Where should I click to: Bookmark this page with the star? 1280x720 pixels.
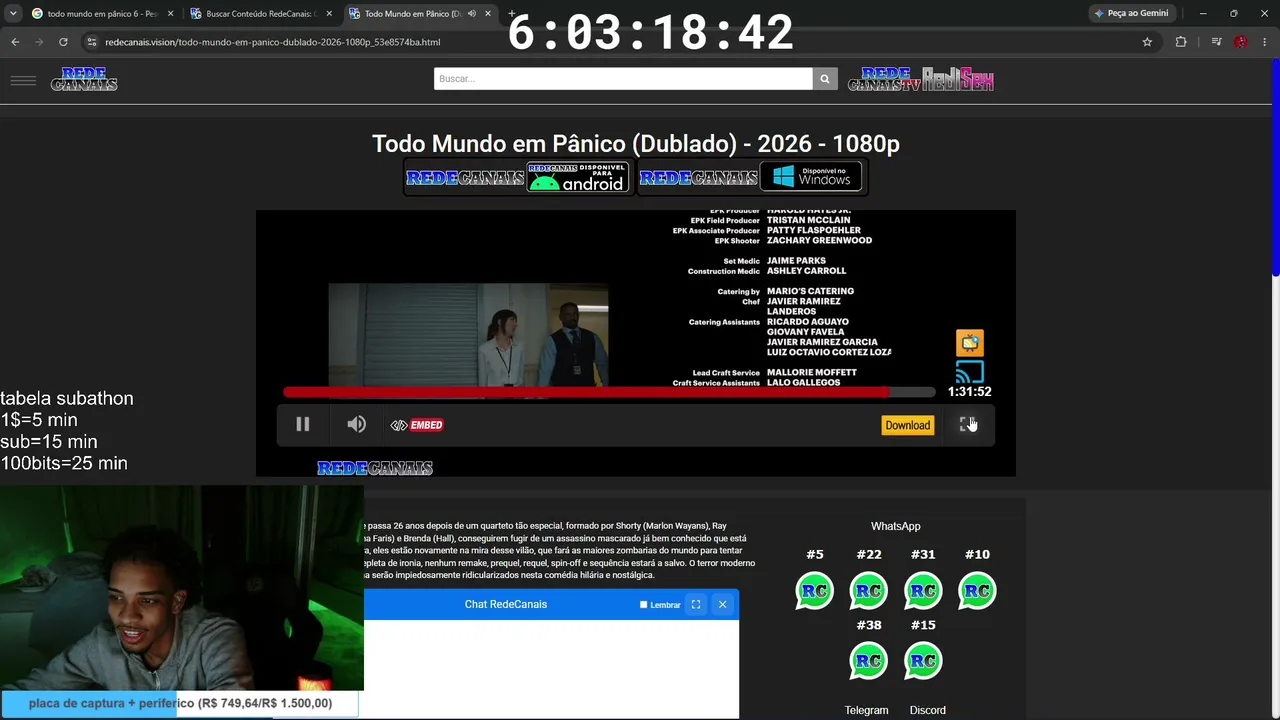click(x=1147, y=42)
